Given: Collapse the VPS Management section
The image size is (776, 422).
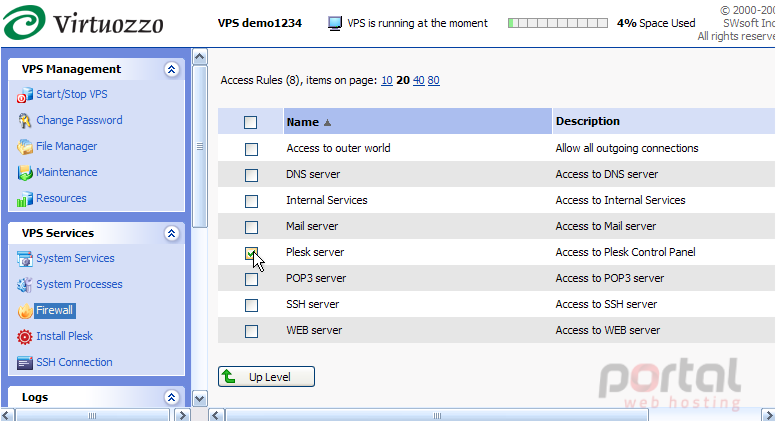Looking at the screenshot, I should click(x=171, y=69).
